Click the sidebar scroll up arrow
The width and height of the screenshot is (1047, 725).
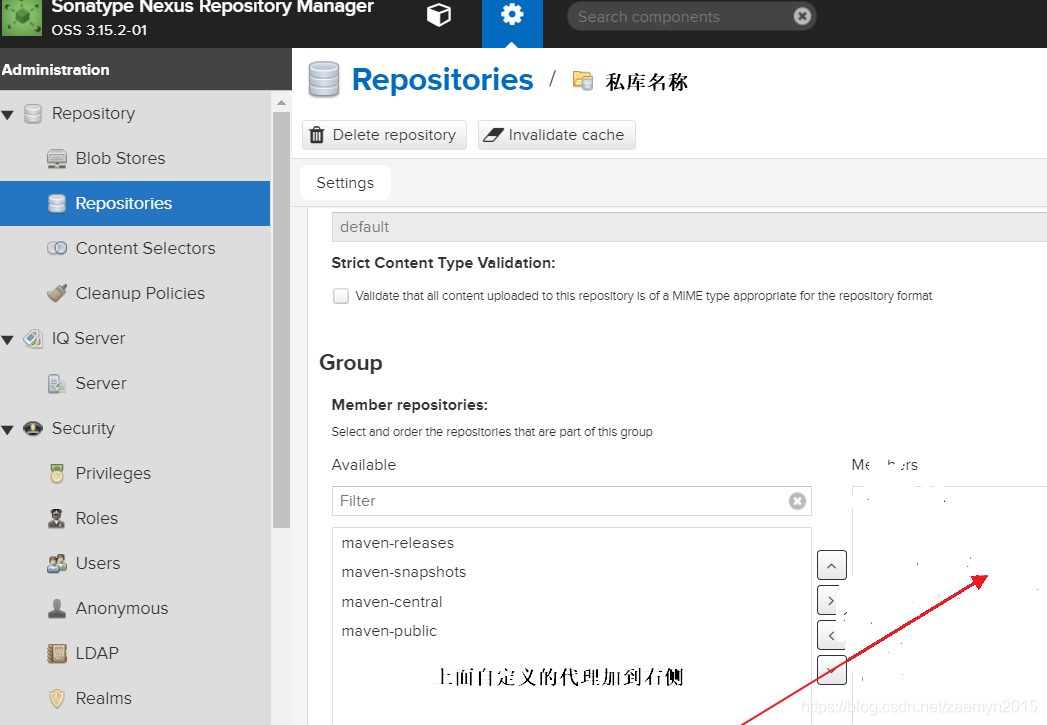pos(281,102)
